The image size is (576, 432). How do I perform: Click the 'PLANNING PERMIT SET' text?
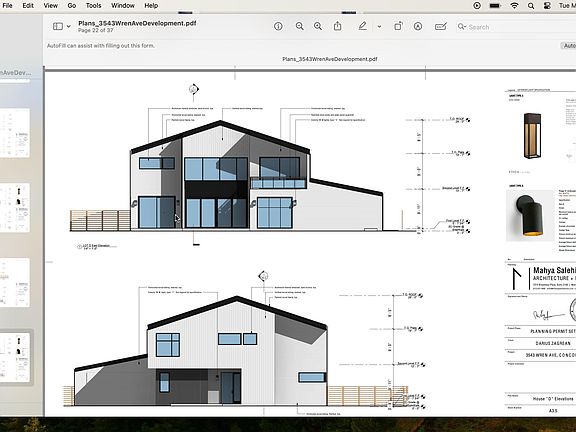(x=553, y=331)
